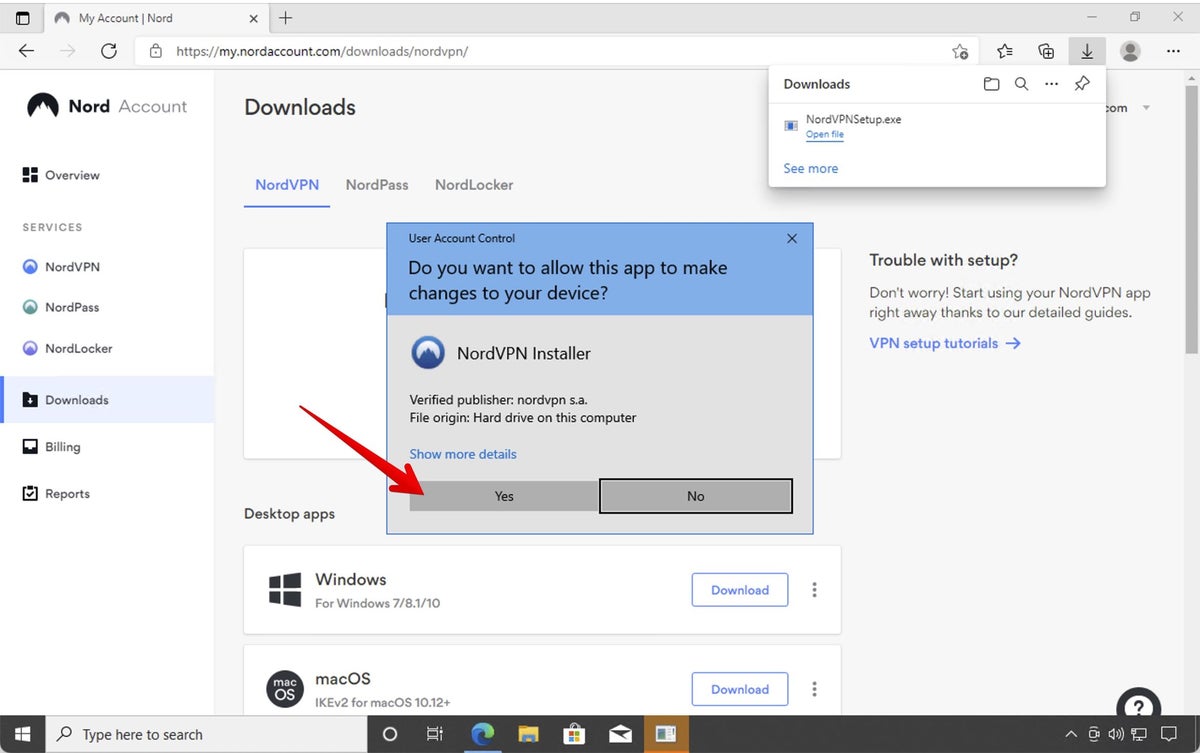Viewport: 1200px width, 753px height.
Task: Select Downloads in the sidebar
Action: pyautogui.click(x=107, y=400)
